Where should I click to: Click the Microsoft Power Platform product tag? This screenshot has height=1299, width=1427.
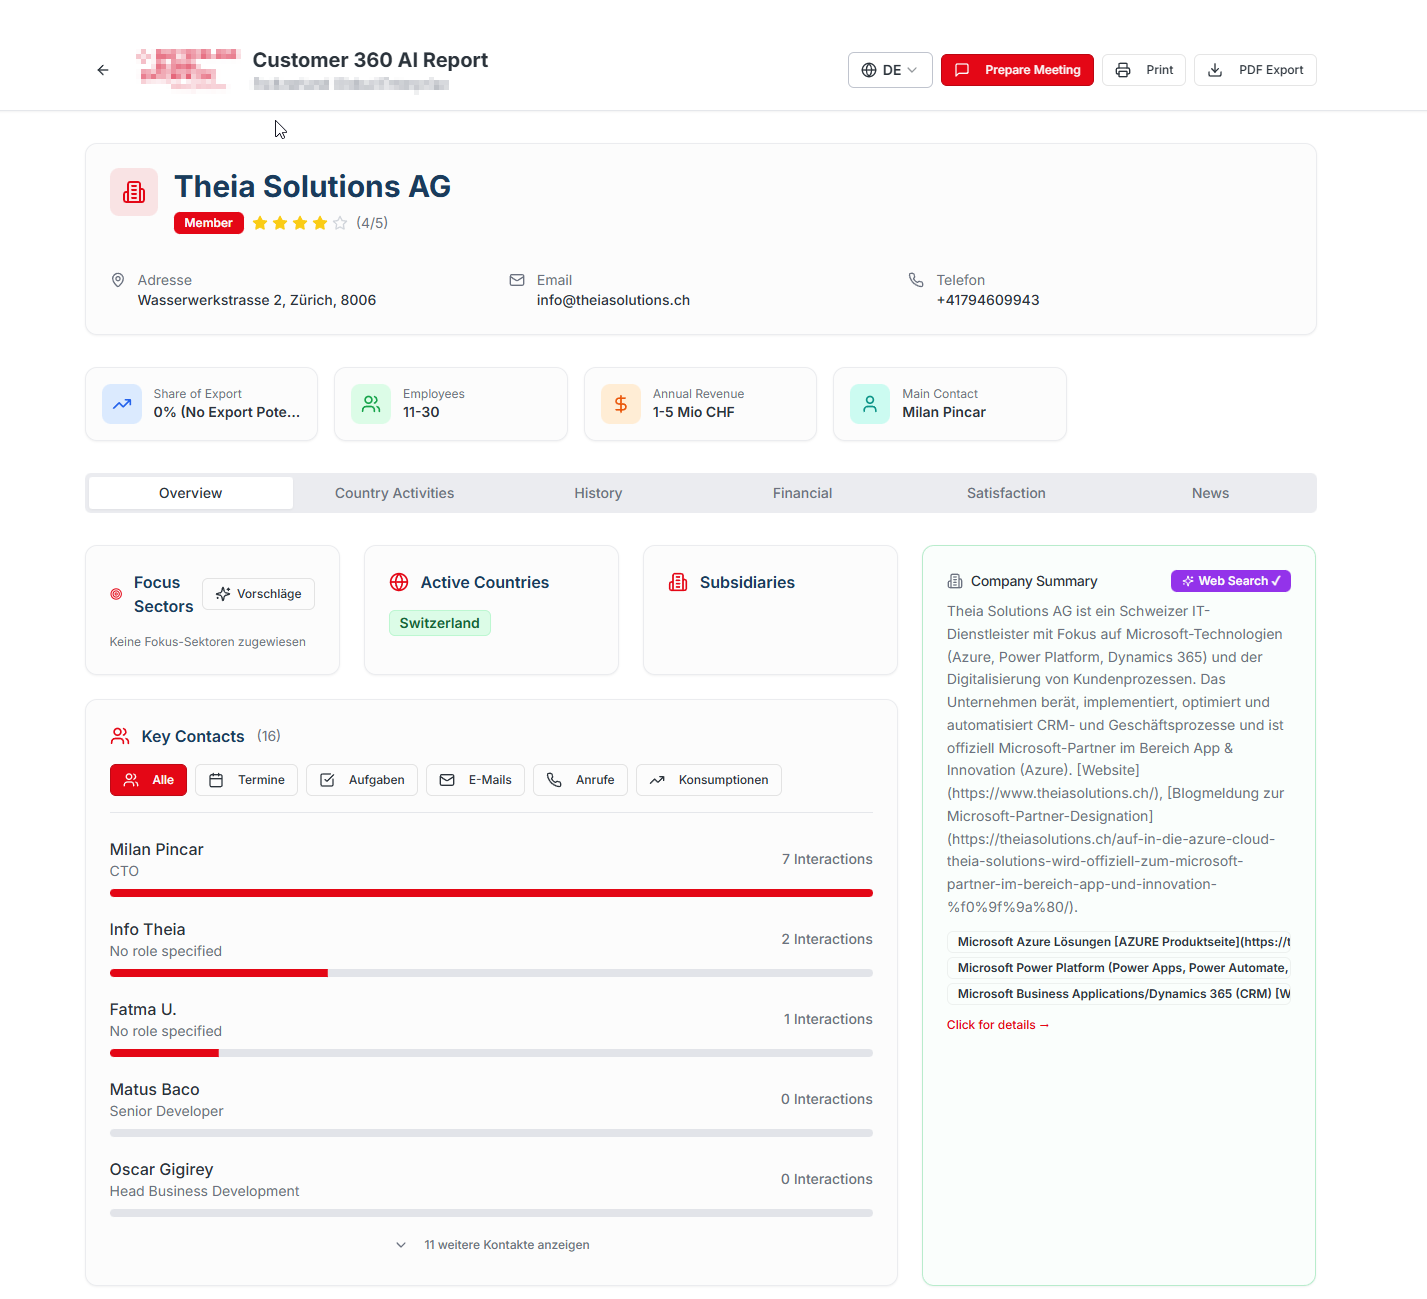pos(1119,968)
